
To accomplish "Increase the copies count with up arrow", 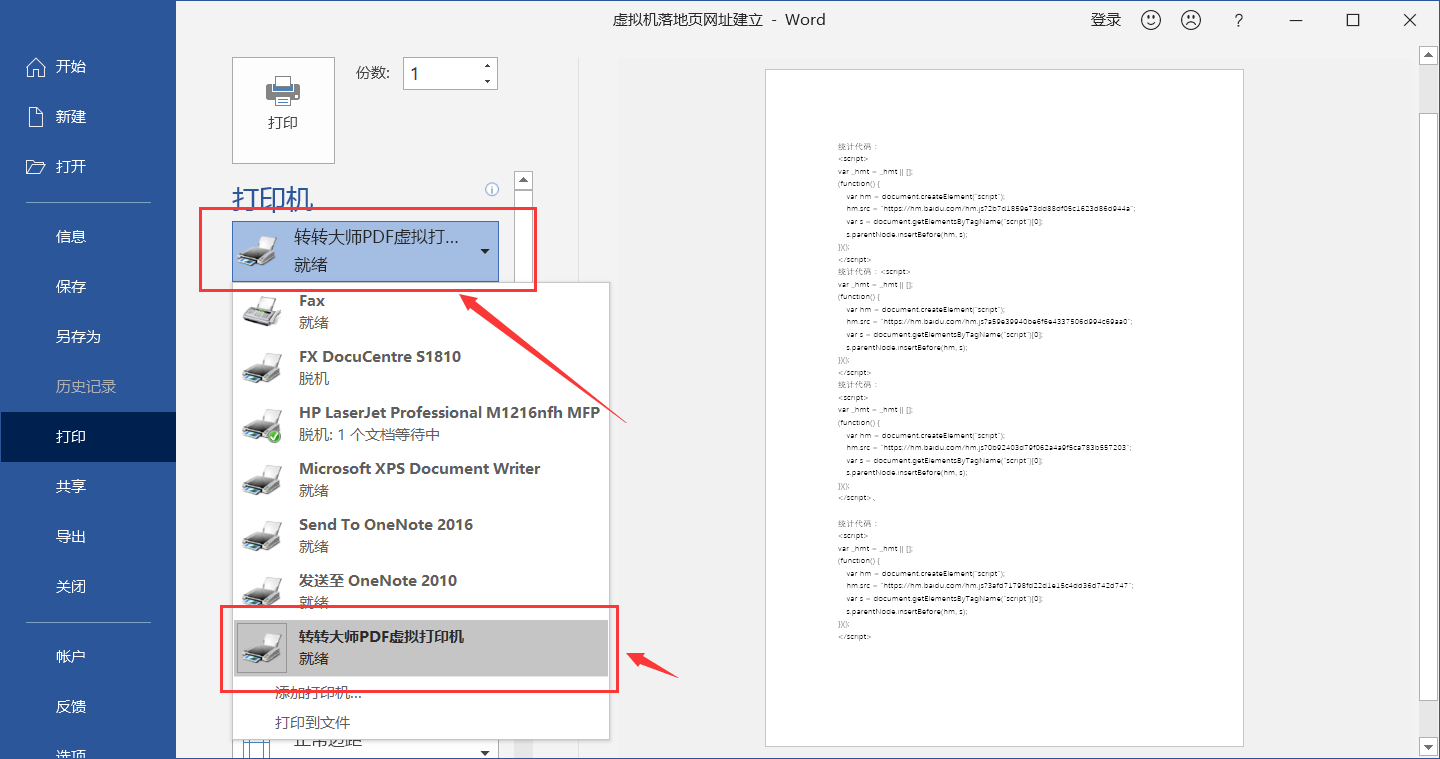I will [x=487, y=66].
